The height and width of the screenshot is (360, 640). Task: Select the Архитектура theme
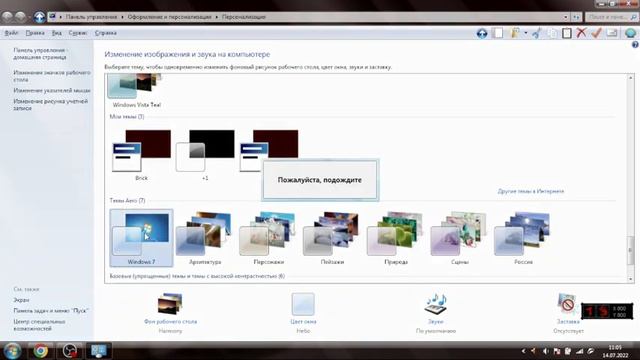[205, 238]
